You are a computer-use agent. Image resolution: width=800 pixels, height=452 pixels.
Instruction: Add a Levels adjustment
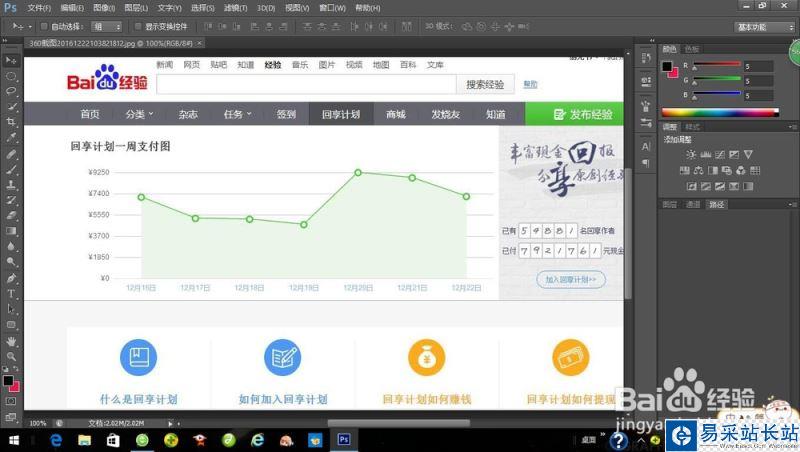click(706, 154)
